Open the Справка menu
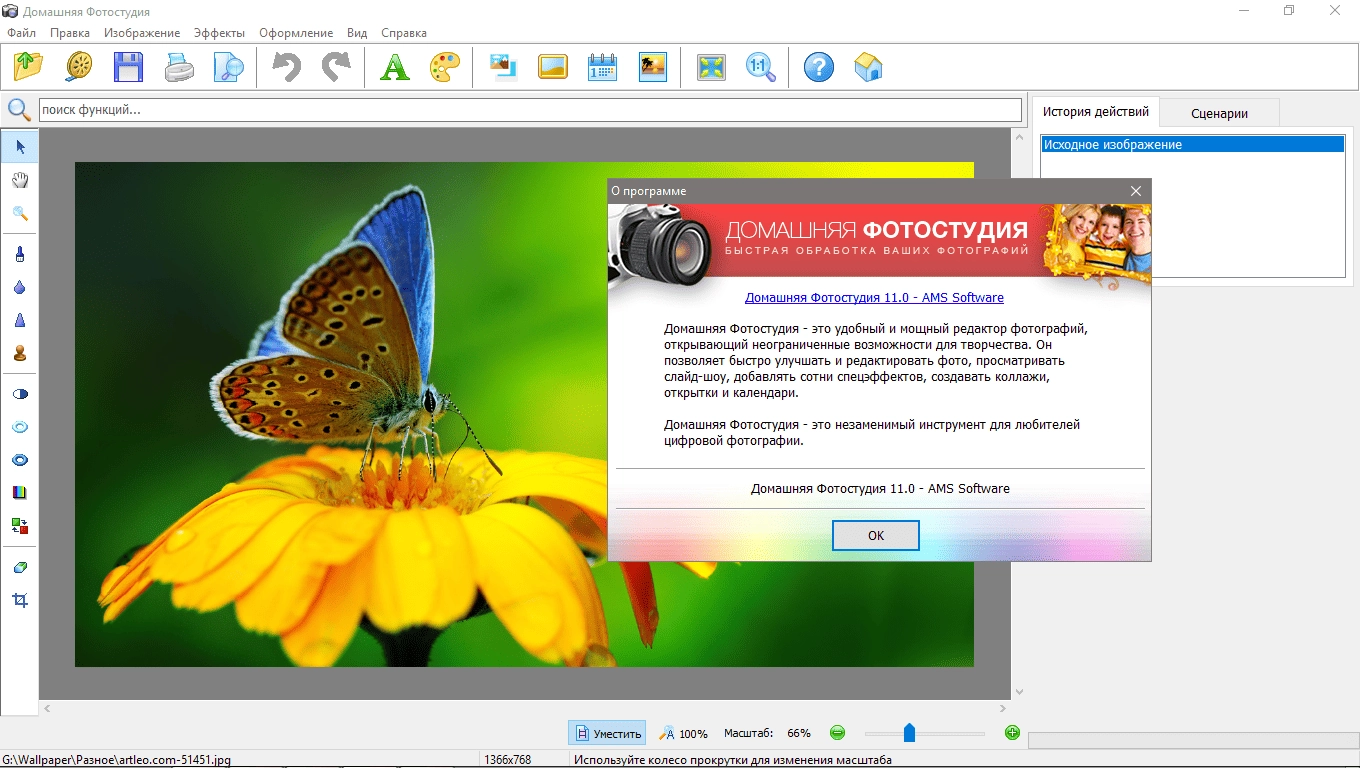Screen dimensions: 1360x768 click(x=403, y=33)
